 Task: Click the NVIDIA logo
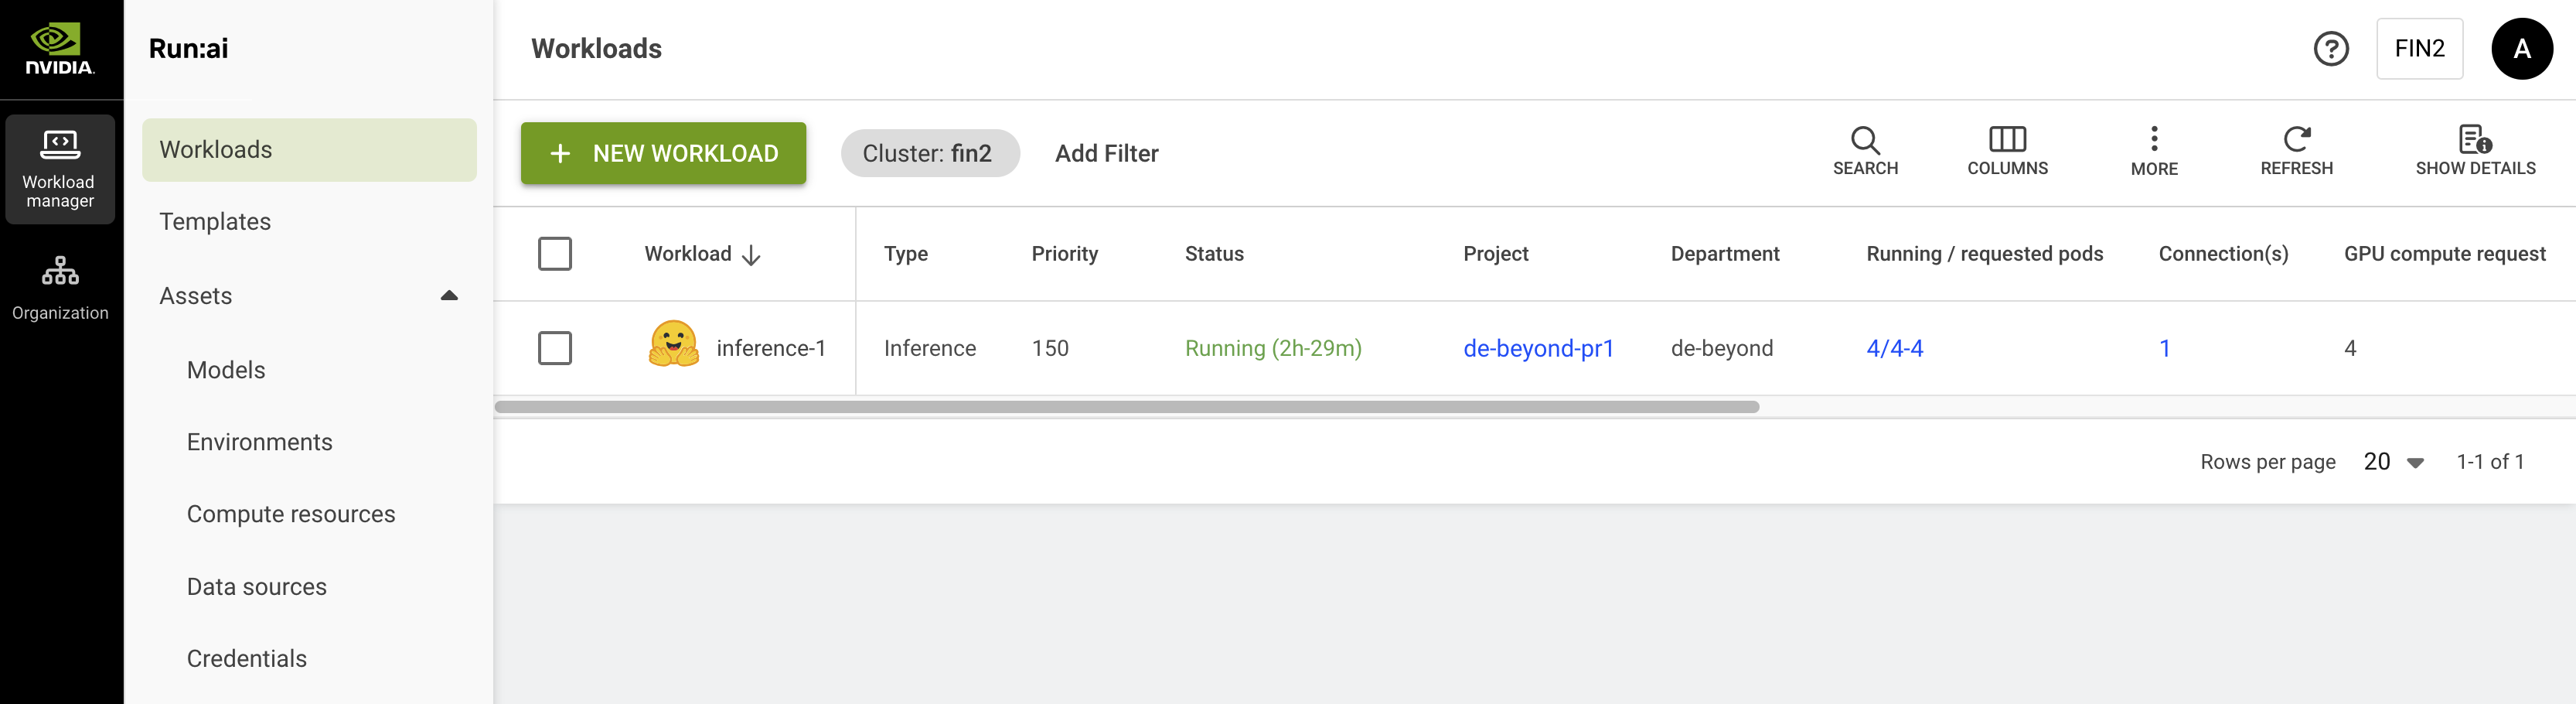[x=60, y=49]
